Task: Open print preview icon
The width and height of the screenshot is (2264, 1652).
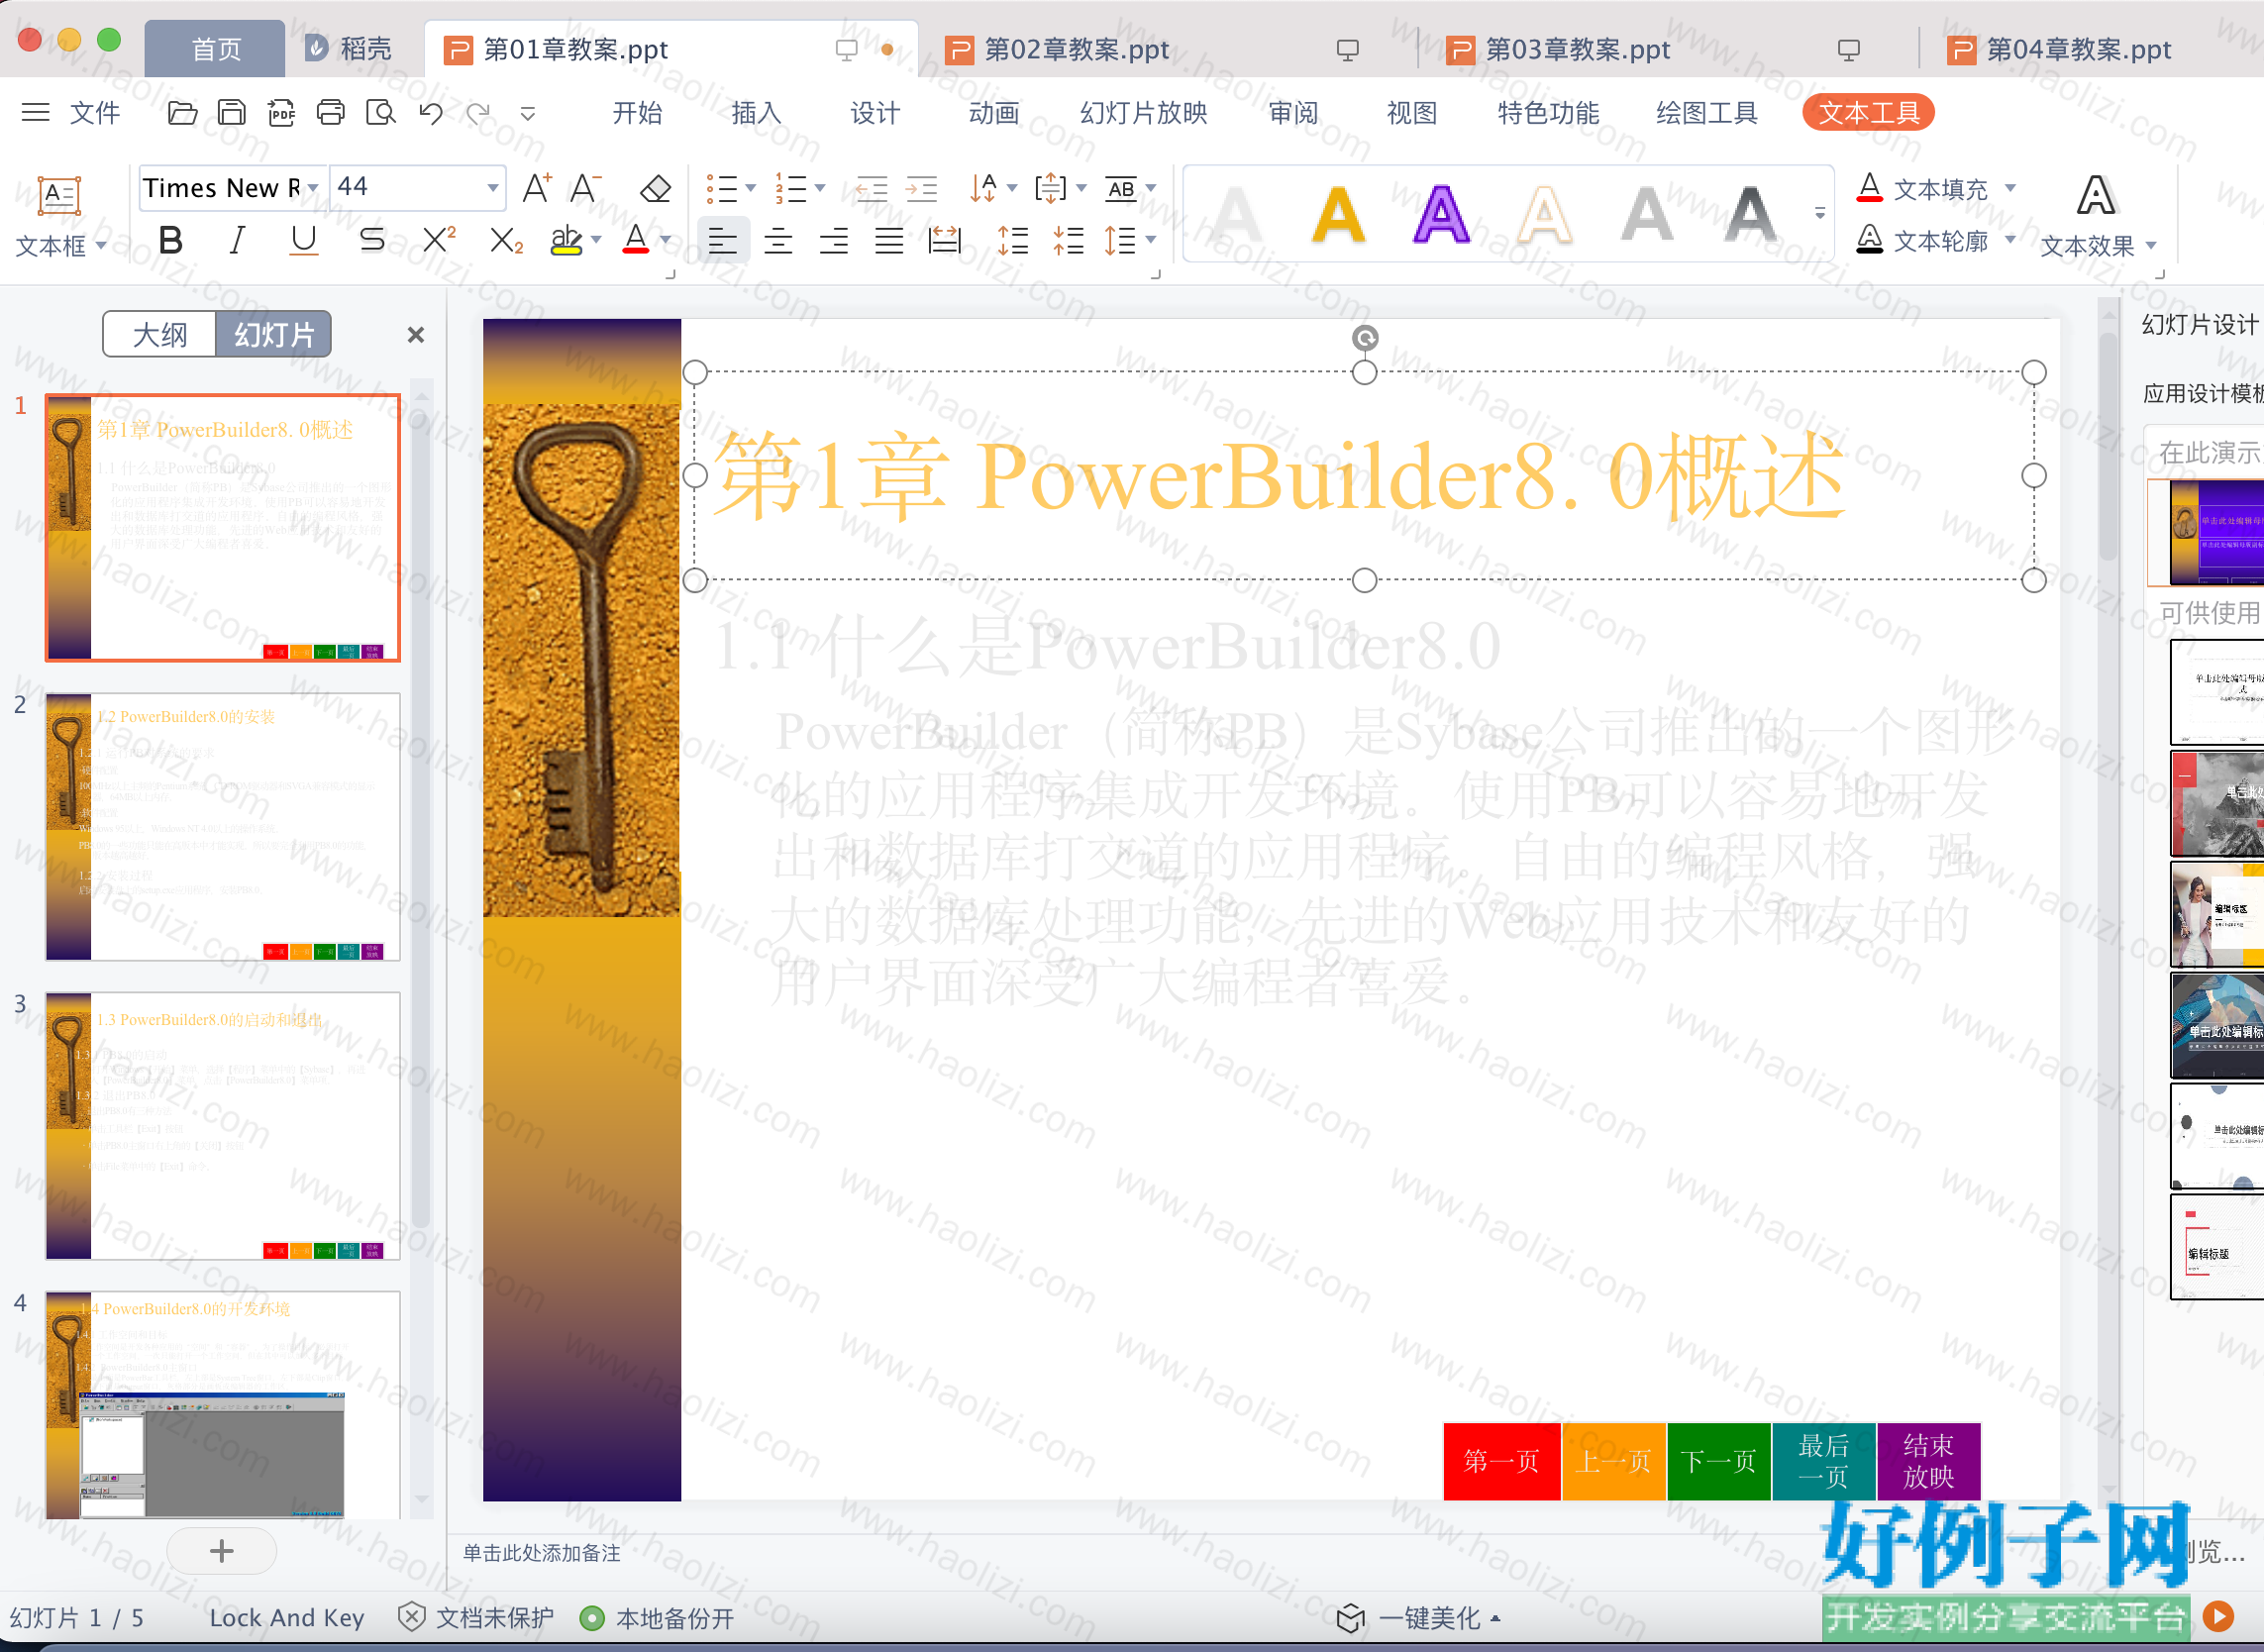Action: 380,113
